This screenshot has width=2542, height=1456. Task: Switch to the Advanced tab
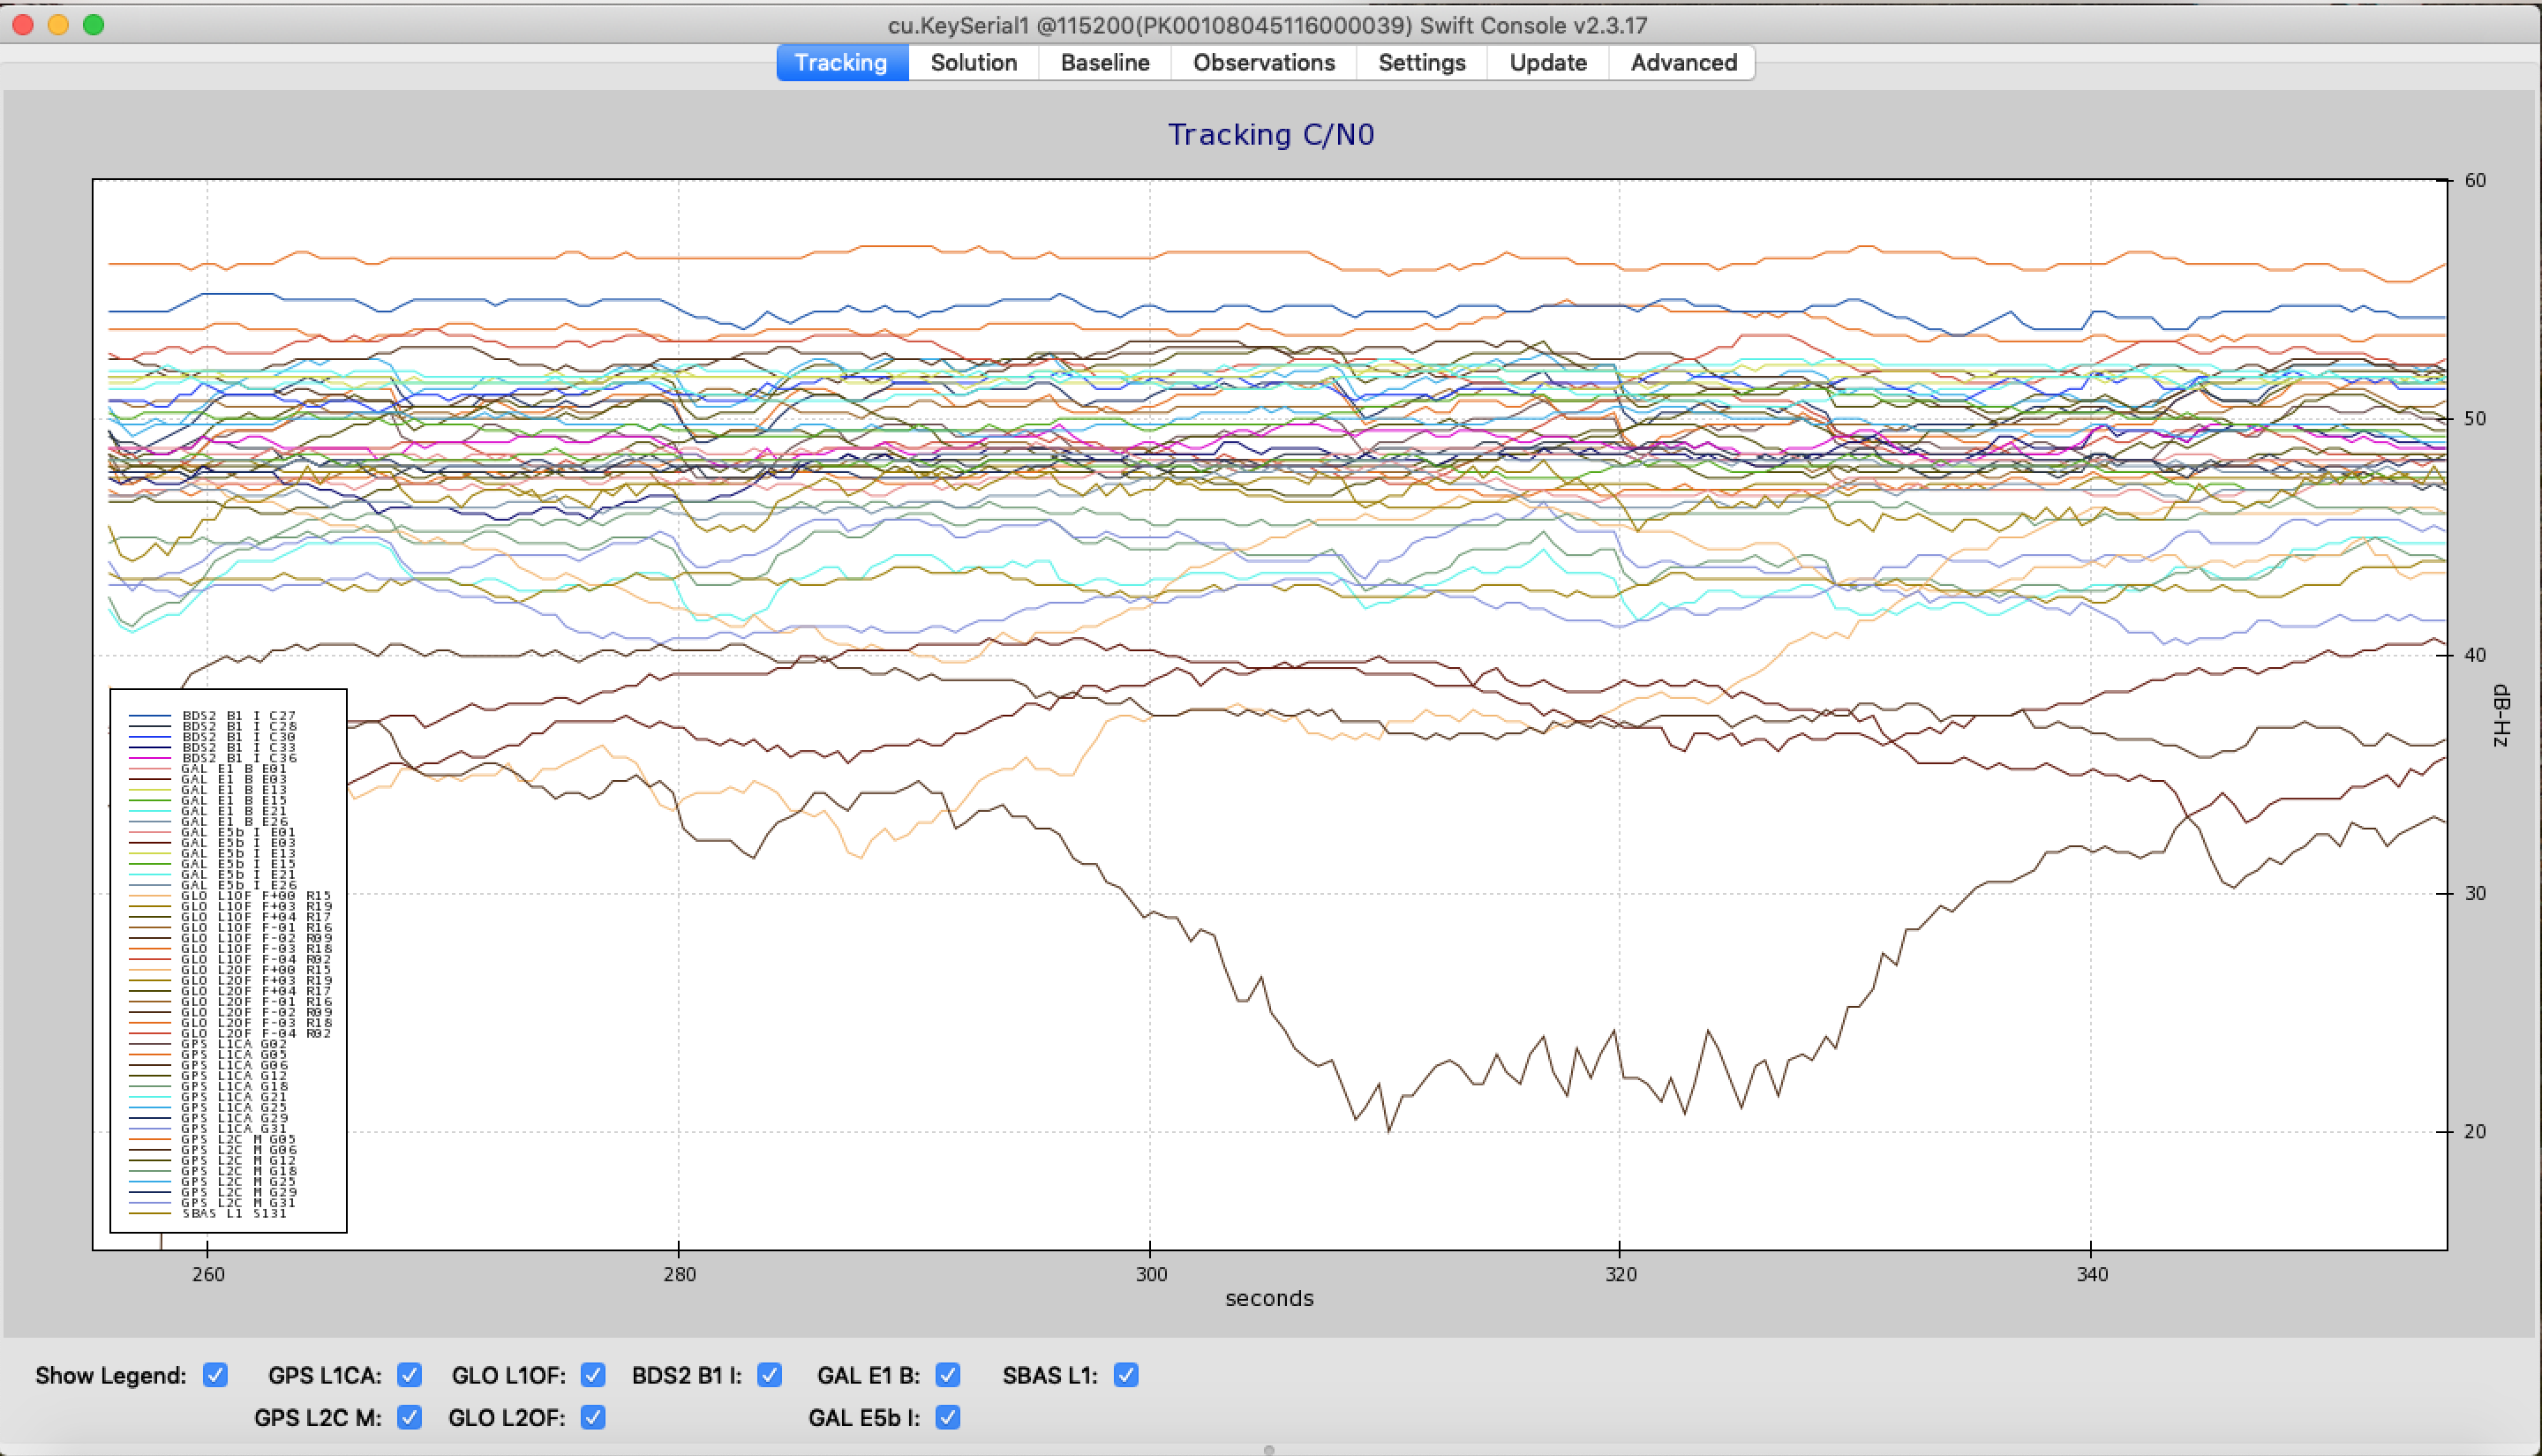tap(1683, 62)
